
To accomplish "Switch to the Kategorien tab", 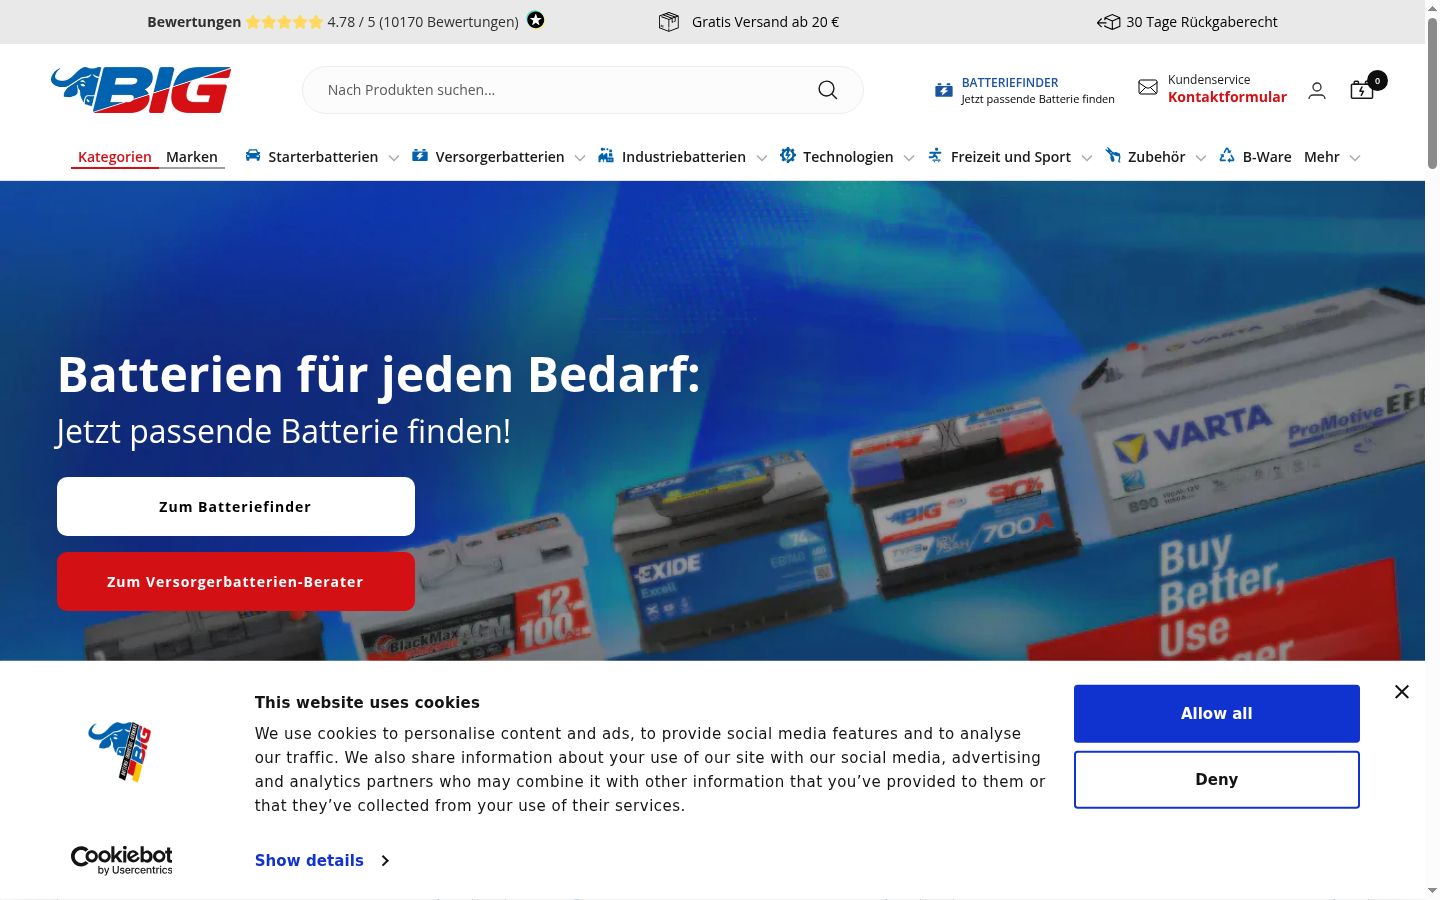I will tap(115, 157).
